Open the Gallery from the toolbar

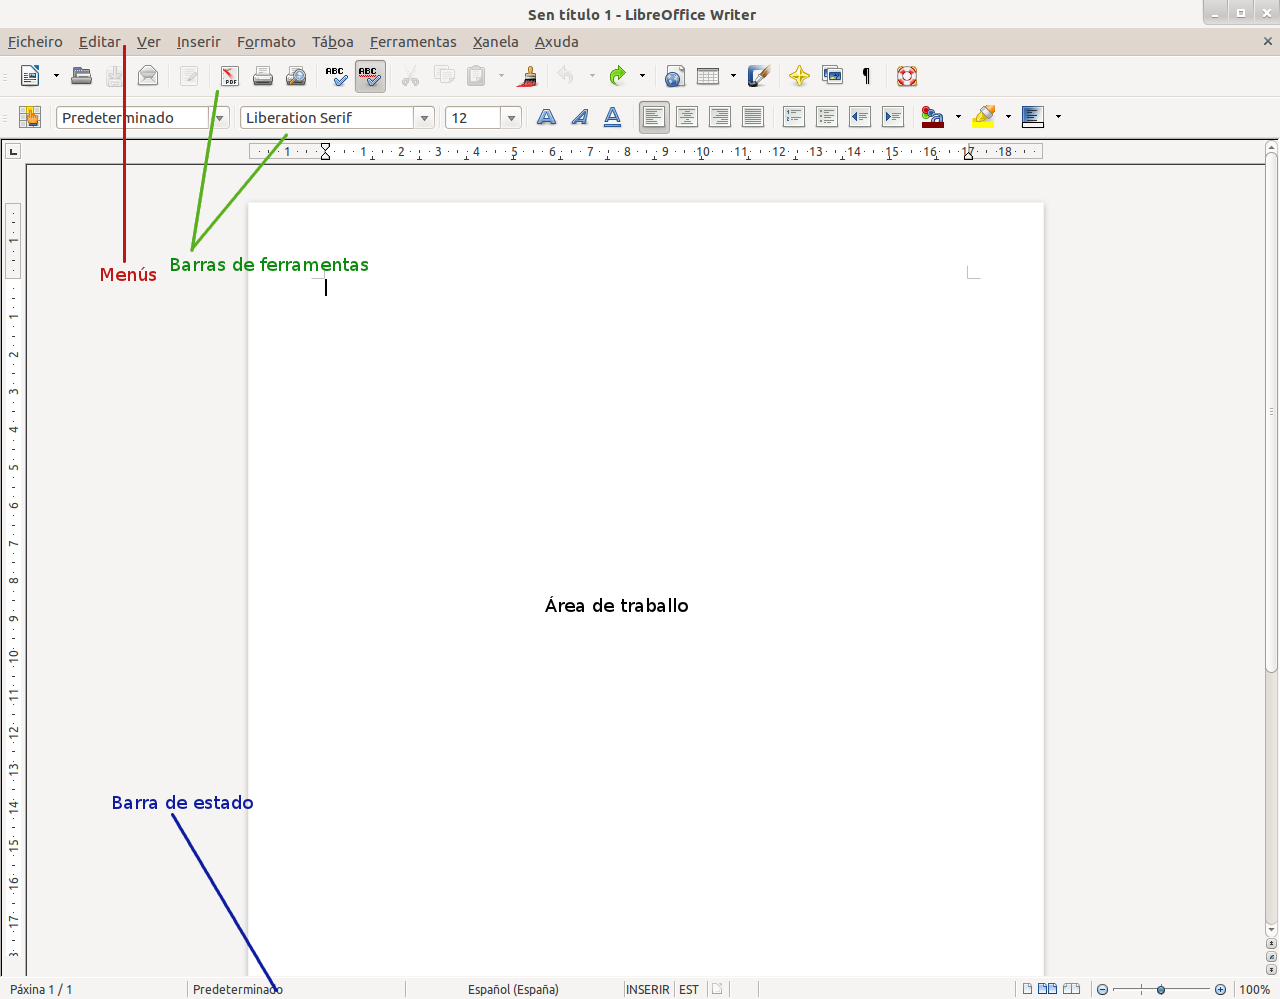click(832, 76)
